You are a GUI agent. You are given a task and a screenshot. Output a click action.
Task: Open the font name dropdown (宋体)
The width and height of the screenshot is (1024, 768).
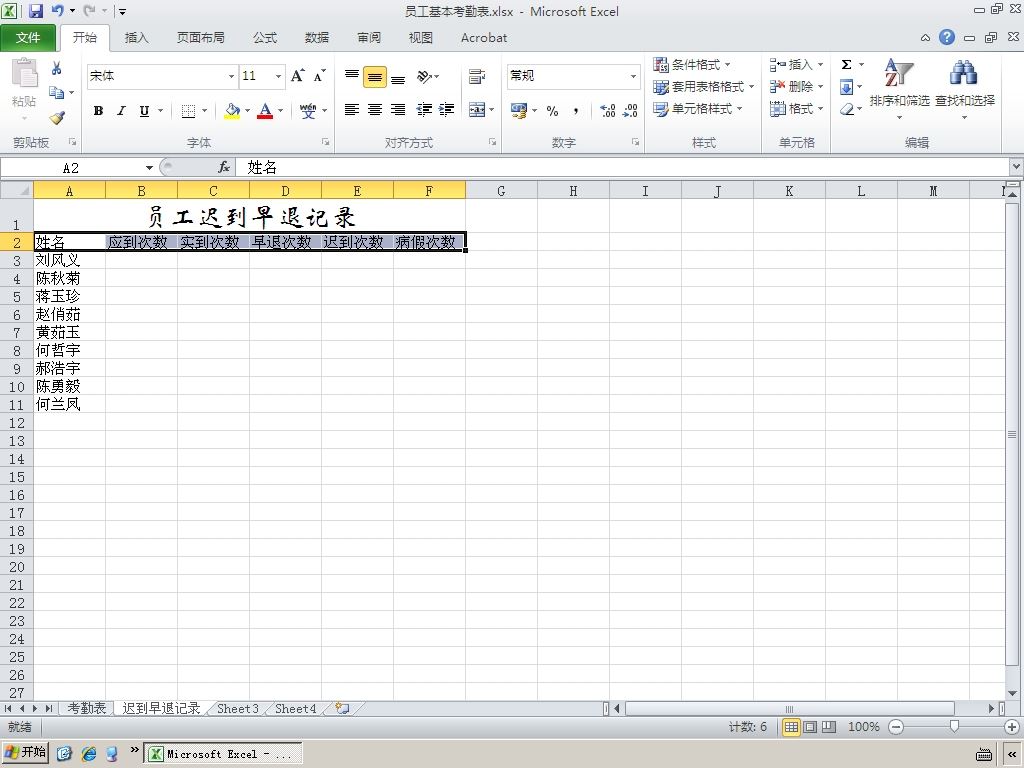231,76
